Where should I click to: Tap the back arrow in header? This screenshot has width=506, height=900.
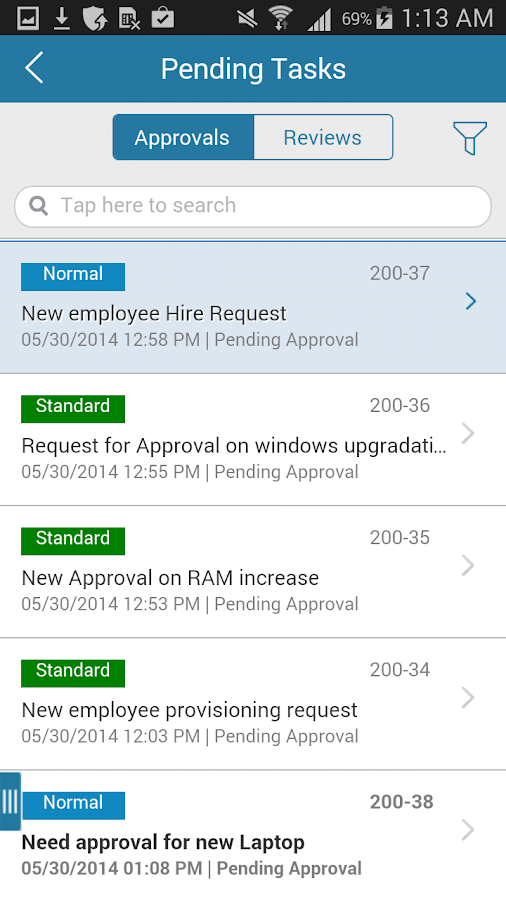tap(34, 68)
